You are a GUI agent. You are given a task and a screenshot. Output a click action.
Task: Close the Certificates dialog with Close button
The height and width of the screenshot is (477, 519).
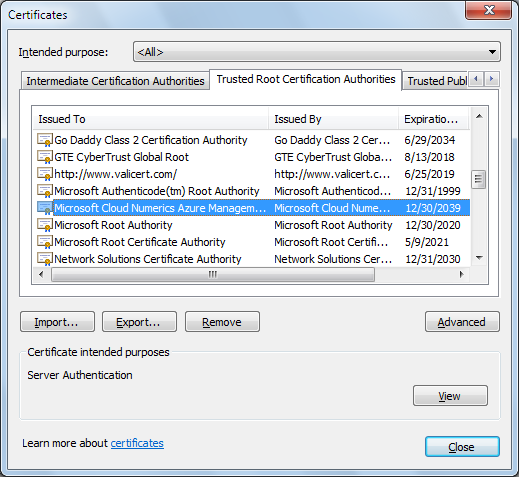462,447
